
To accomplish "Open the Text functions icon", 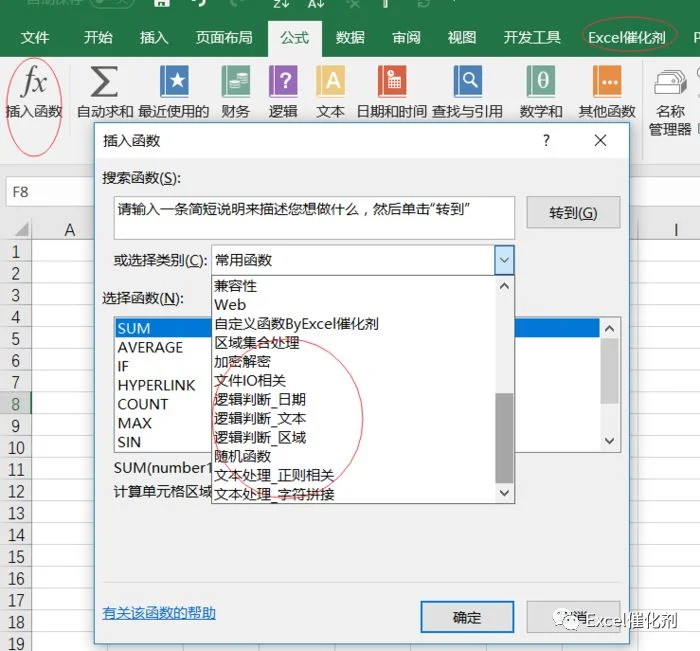I will (330, 81).
